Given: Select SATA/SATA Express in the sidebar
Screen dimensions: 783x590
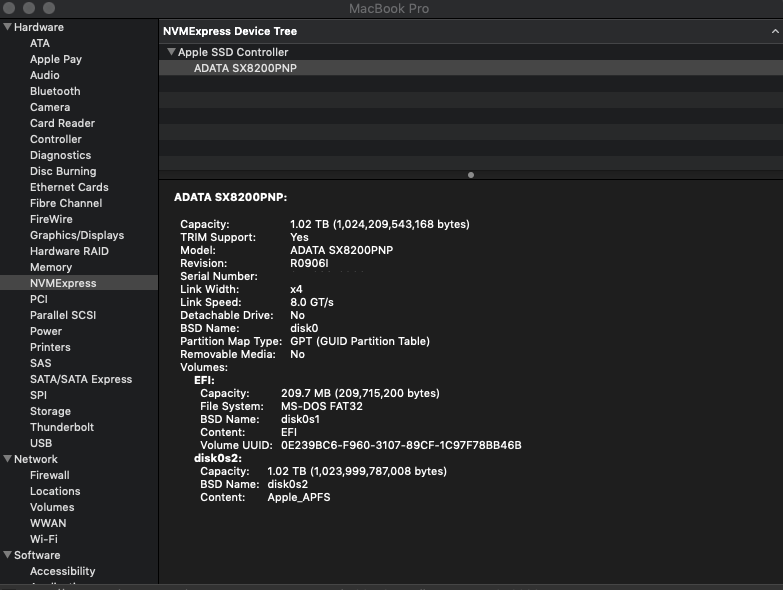Looking at the screenshot, I should (x=81, y=379).
